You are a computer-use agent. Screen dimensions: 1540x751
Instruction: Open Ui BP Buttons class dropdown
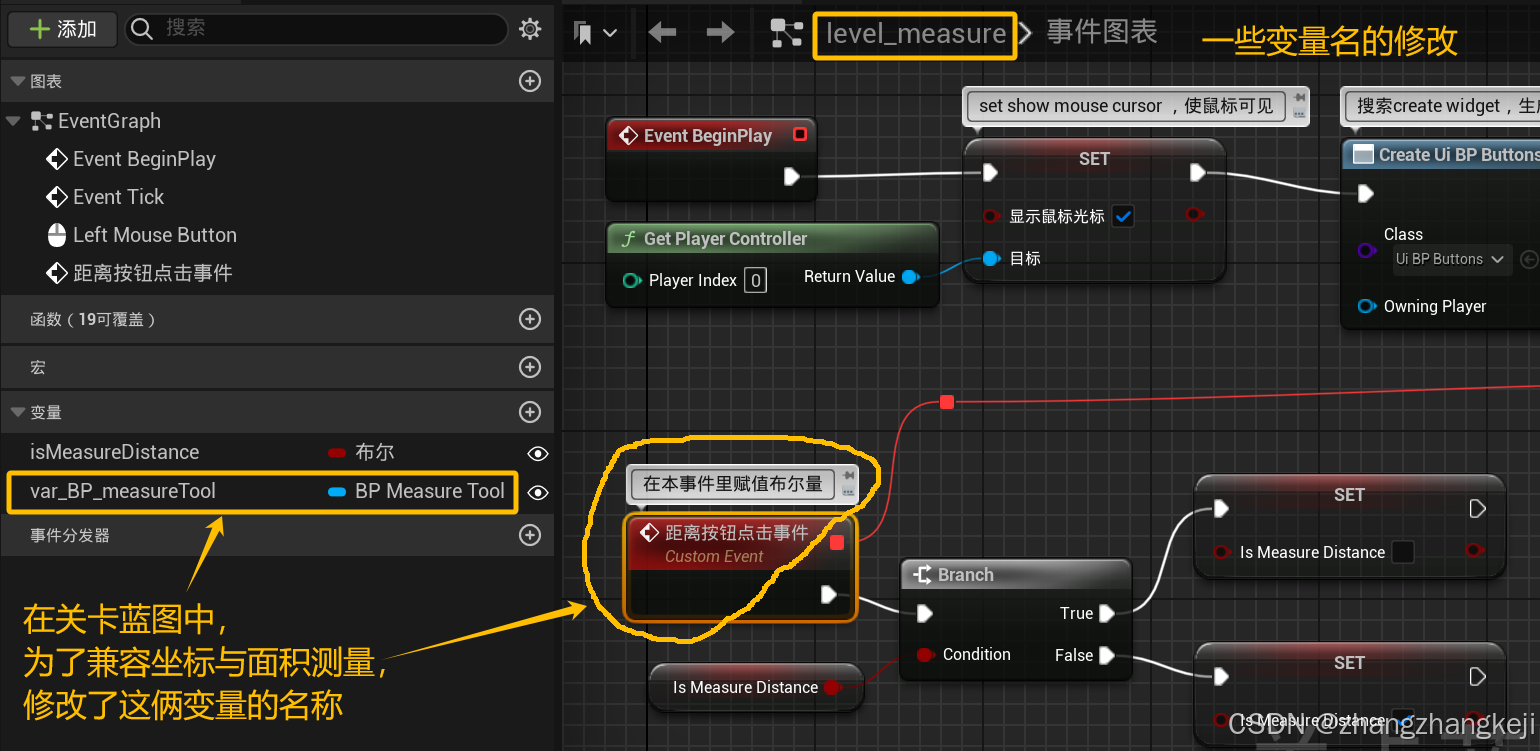1450,259
